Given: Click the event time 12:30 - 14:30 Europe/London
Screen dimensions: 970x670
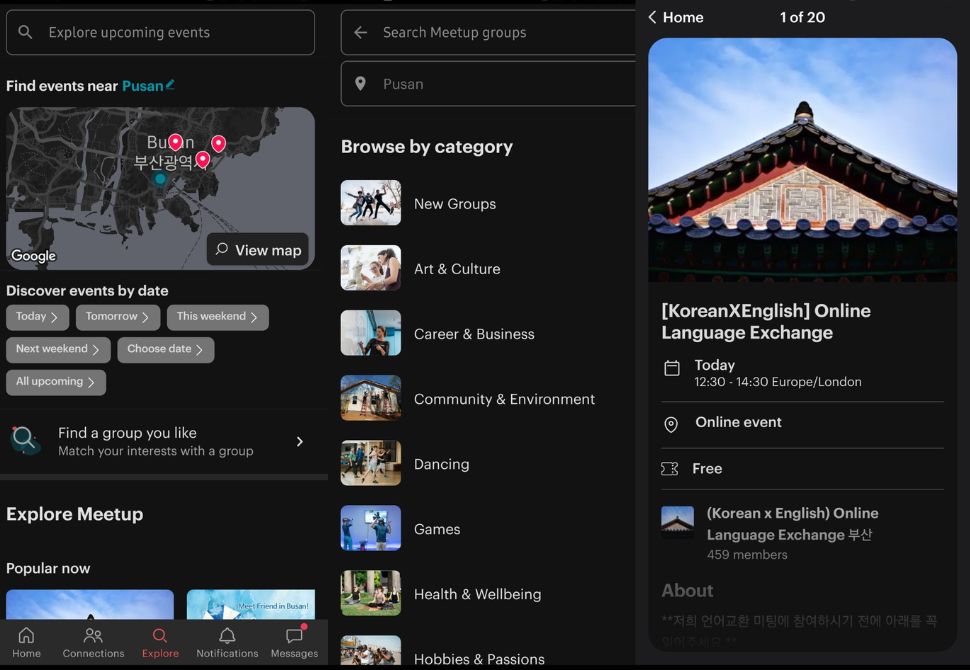Looking at the screenshot, I should click(778, 382).
